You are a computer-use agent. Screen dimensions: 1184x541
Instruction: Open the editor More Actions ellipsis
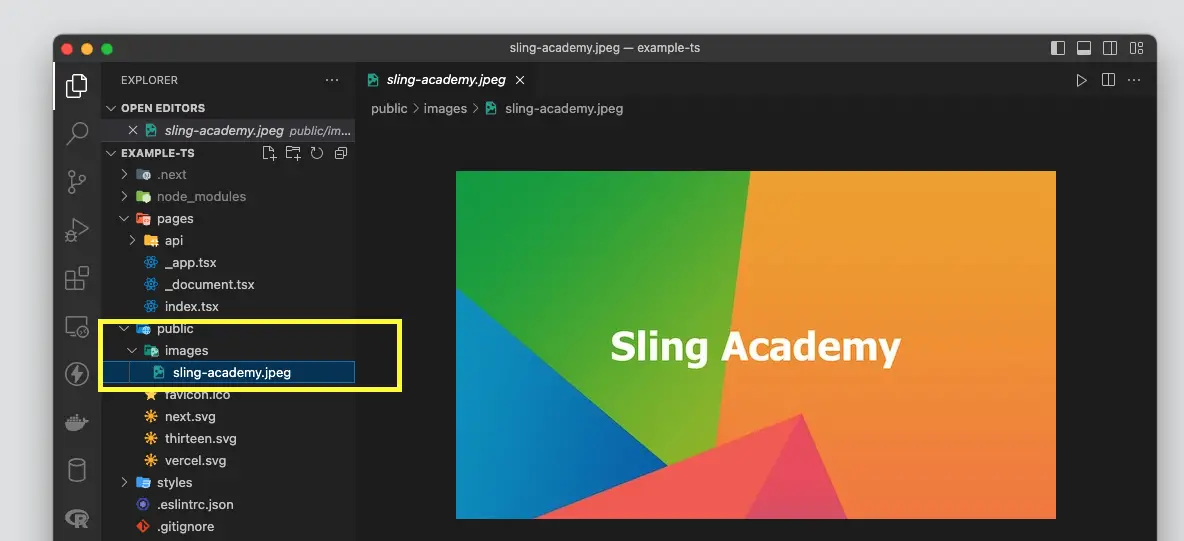(1133, 80)
